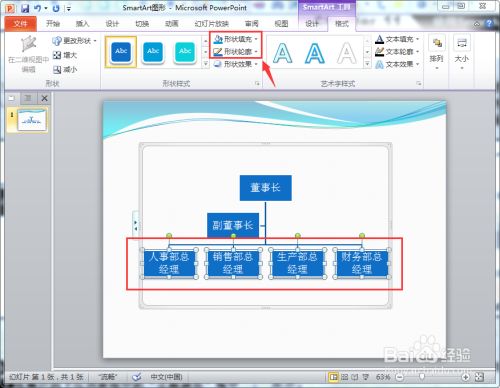Switch to the slides thumbnail pane tab
Viewport: 500px width, 388px height.
(x=12, y=98)
